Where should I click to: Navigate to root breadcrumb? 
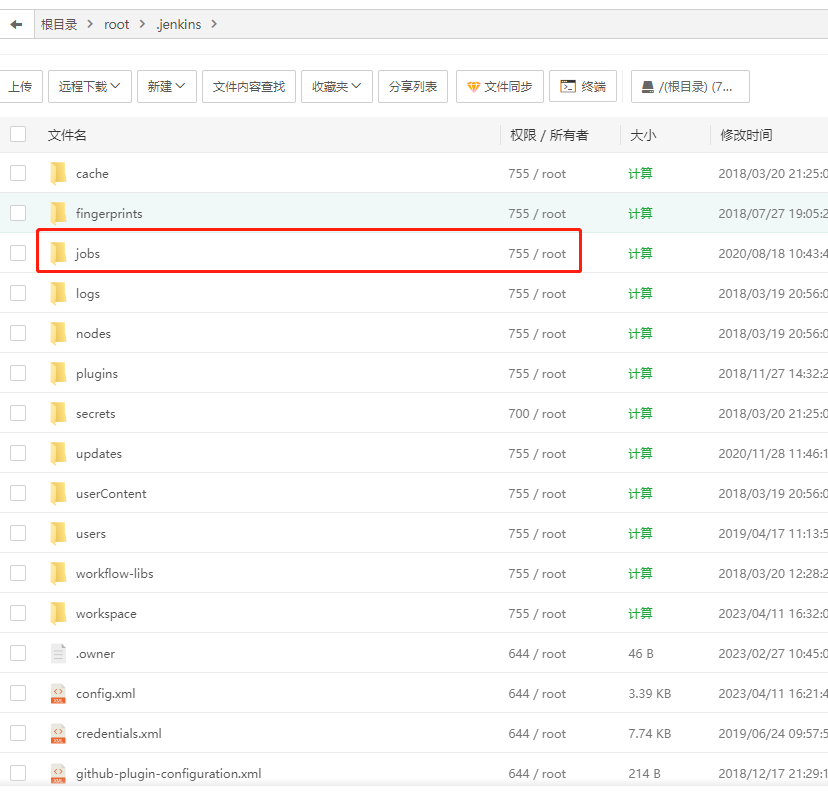[x=117, y=24]
